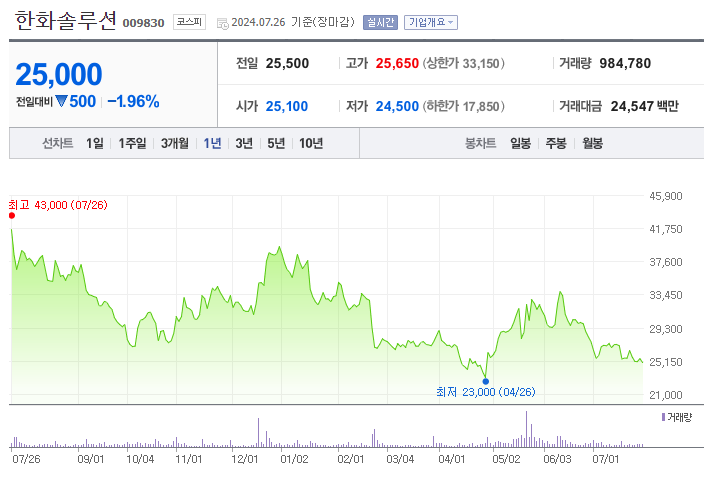Viewport: 704px width, 480px height.
Task: Click the blue 최저 23,000 low marker dot
Action: pyautogui.click(x=485, y=381)
